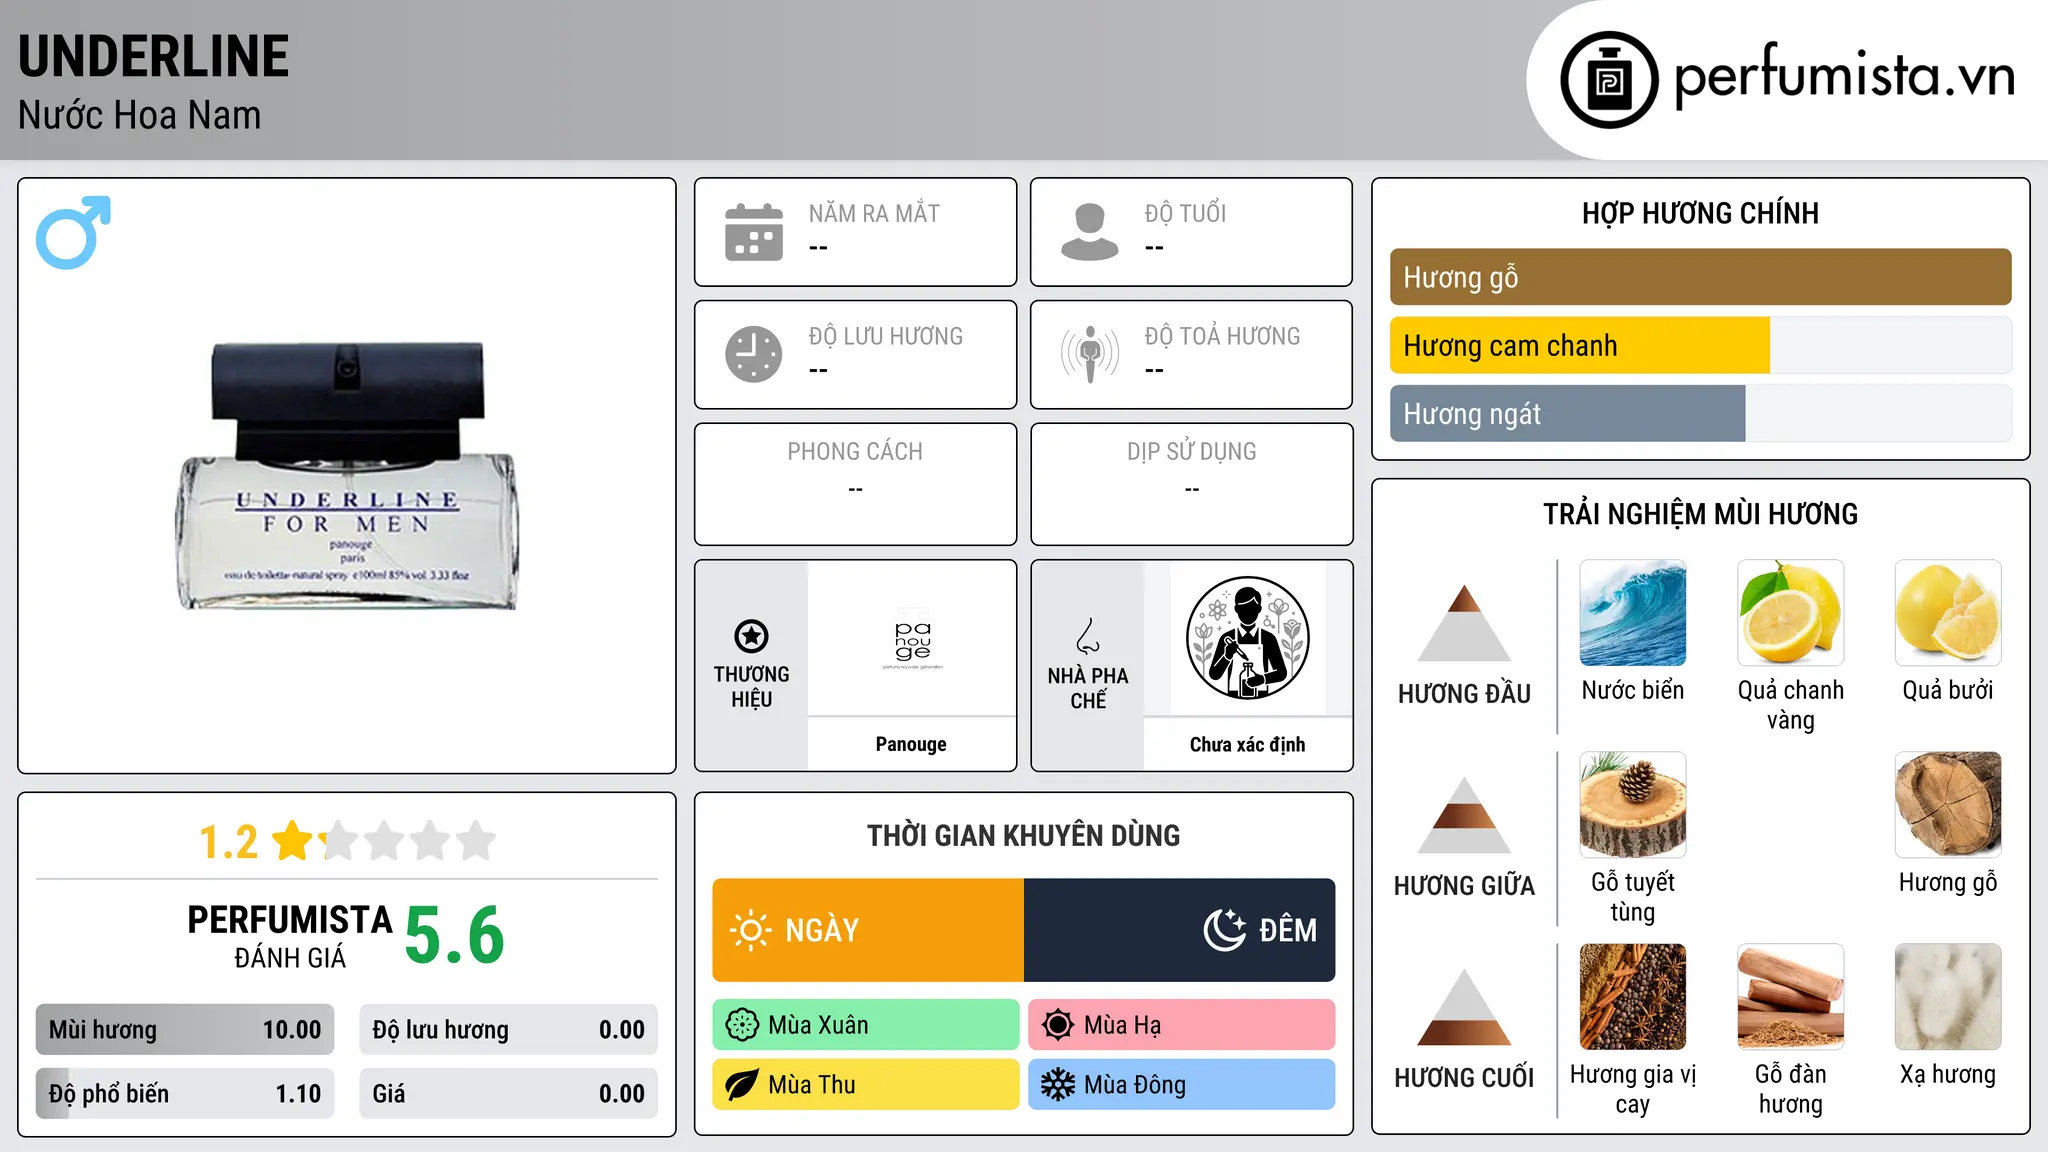The width and height of the screenshot is (2048, 1152).
Task: Click the PERFUMISTA ĐÁNH GIÁ label
Action: 290,936
